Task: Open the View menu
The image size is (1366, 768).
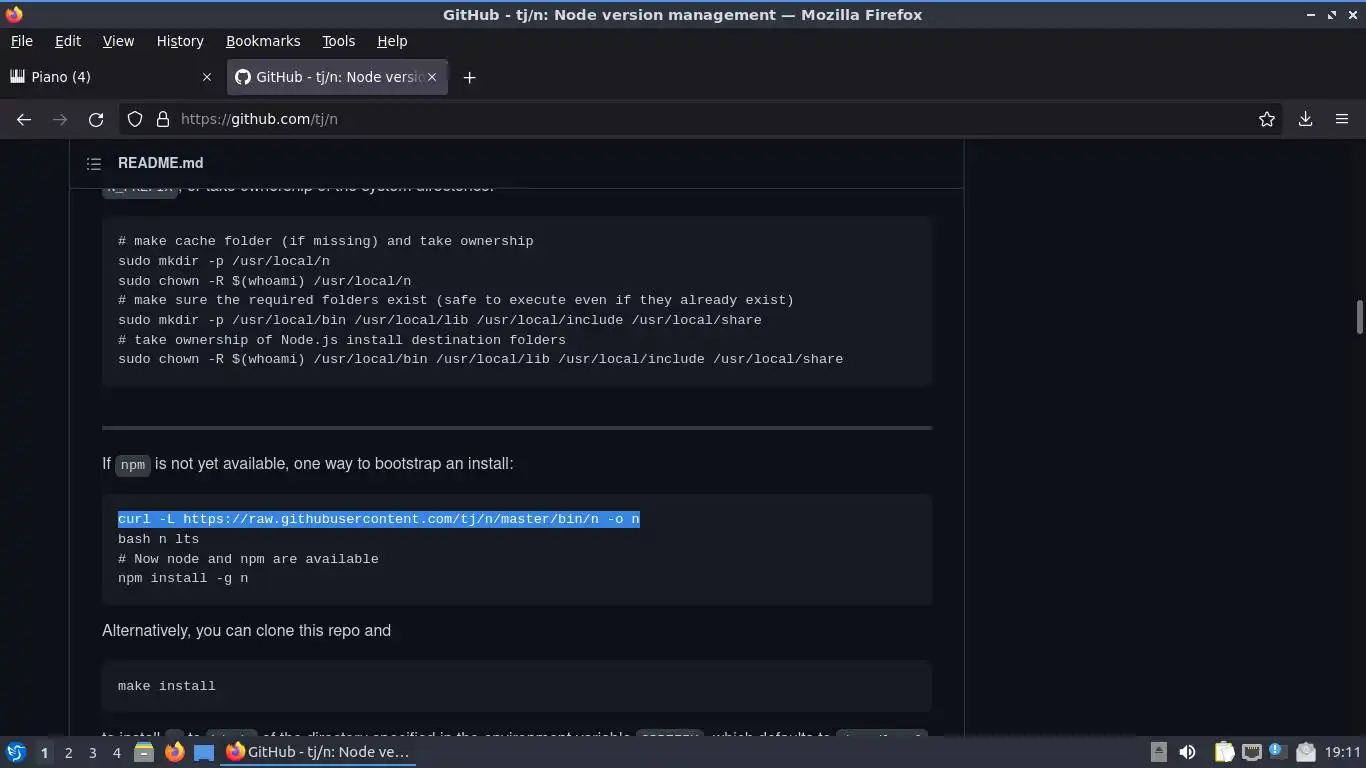Action: pos(118,41)
